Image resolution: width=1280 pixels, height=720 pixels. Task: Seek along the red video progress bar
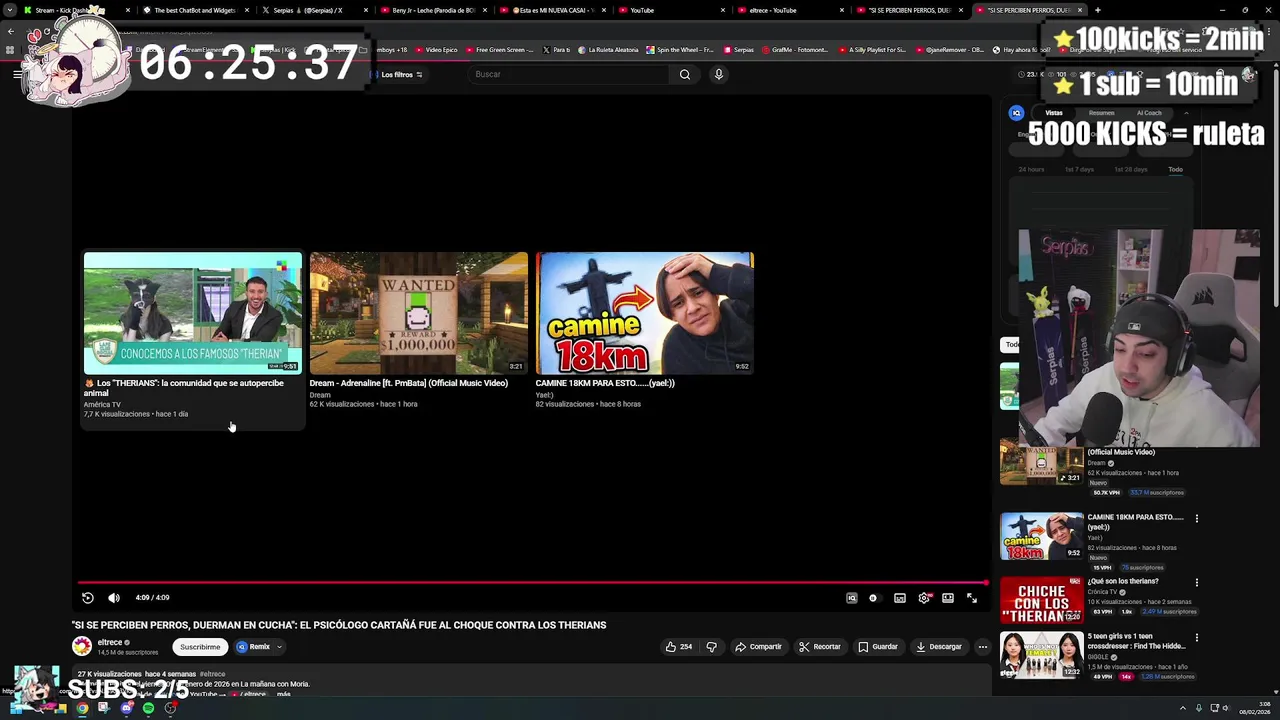point(532,582)
